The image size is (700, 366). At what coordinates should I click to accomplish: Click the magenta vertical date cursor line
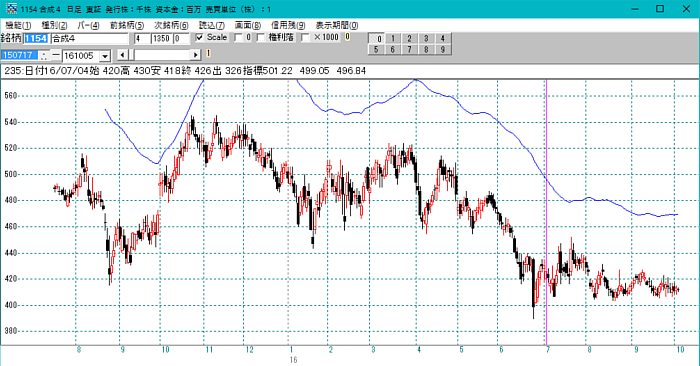point(546,212)
